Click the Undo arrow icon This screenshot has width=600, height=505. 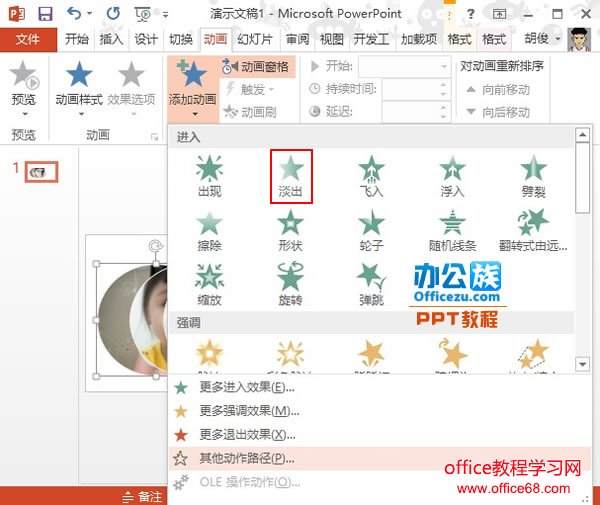[x=74, y=14]
